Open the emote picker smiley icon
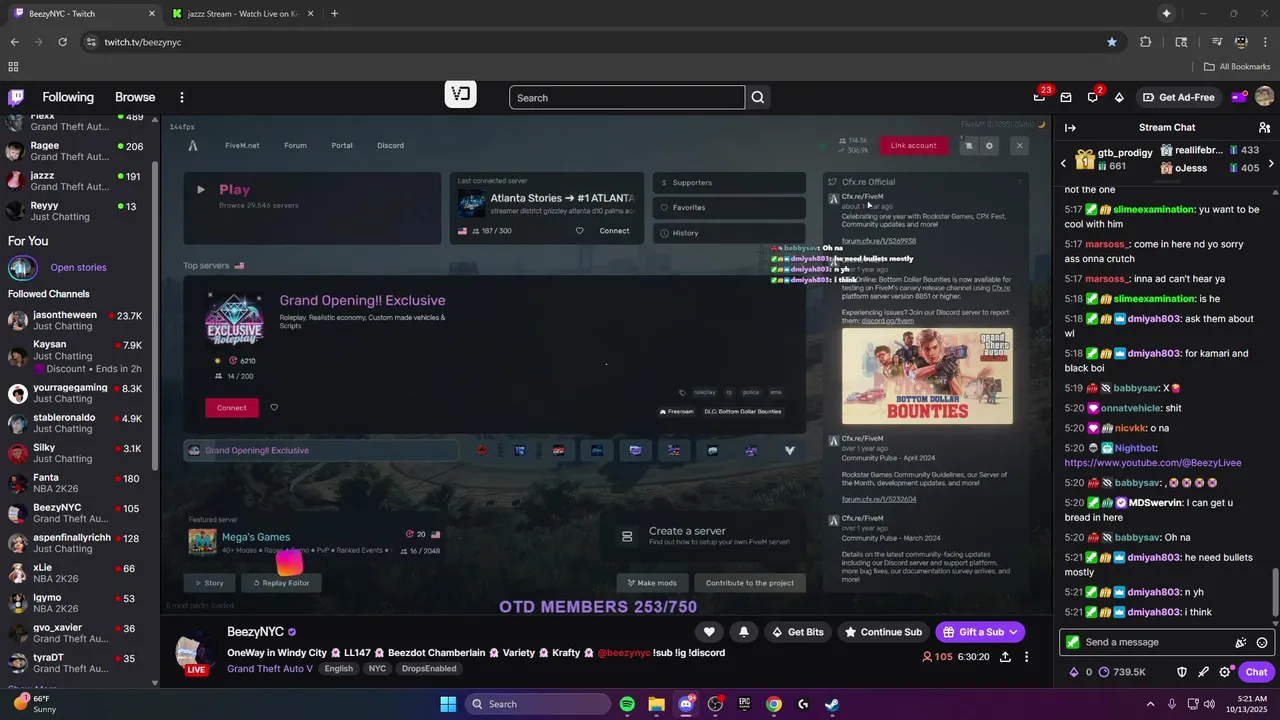The height and width of the screenshot is (720, 1280). (1262, 643)
